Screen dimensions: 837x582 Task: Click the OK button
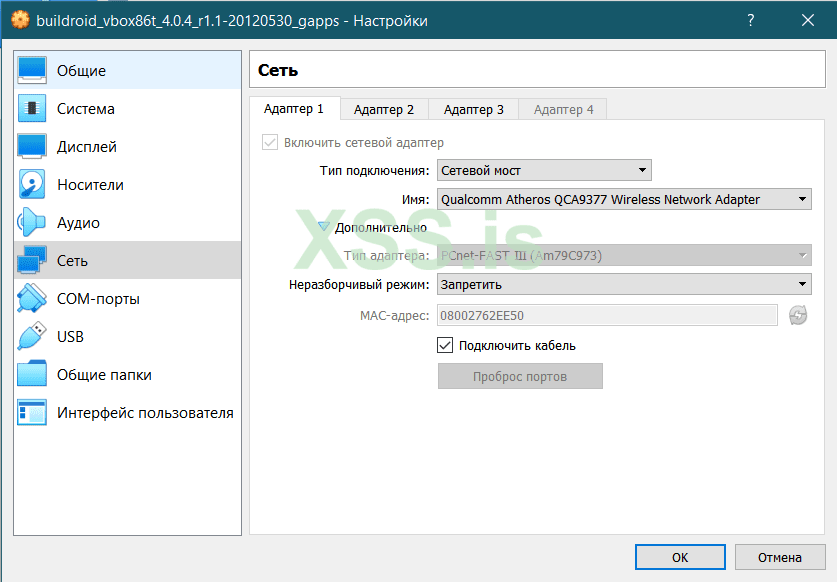[x=680, y=557]
